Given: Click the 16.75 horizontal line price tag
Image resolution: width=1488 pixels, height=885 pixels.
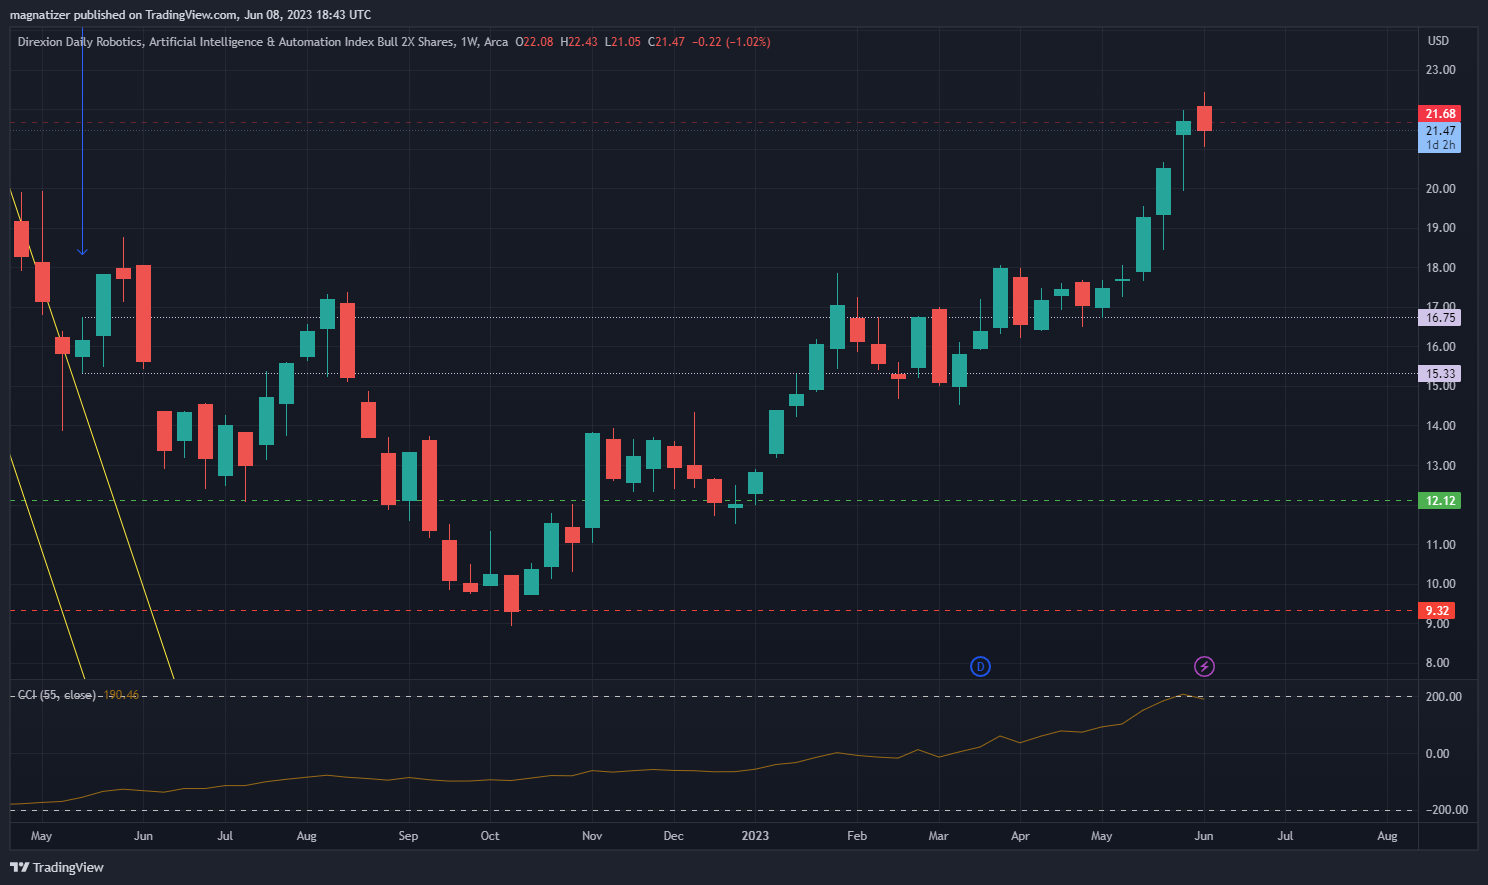Looking at the screenshot, I should [1439, 318].
